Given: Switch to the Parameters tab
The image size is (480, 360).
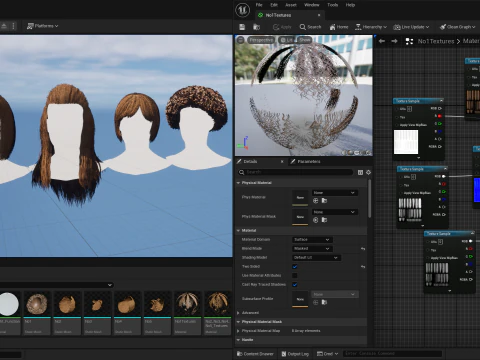Looking at the screenshot, I should pyautogui.click(x=309, y=161).
